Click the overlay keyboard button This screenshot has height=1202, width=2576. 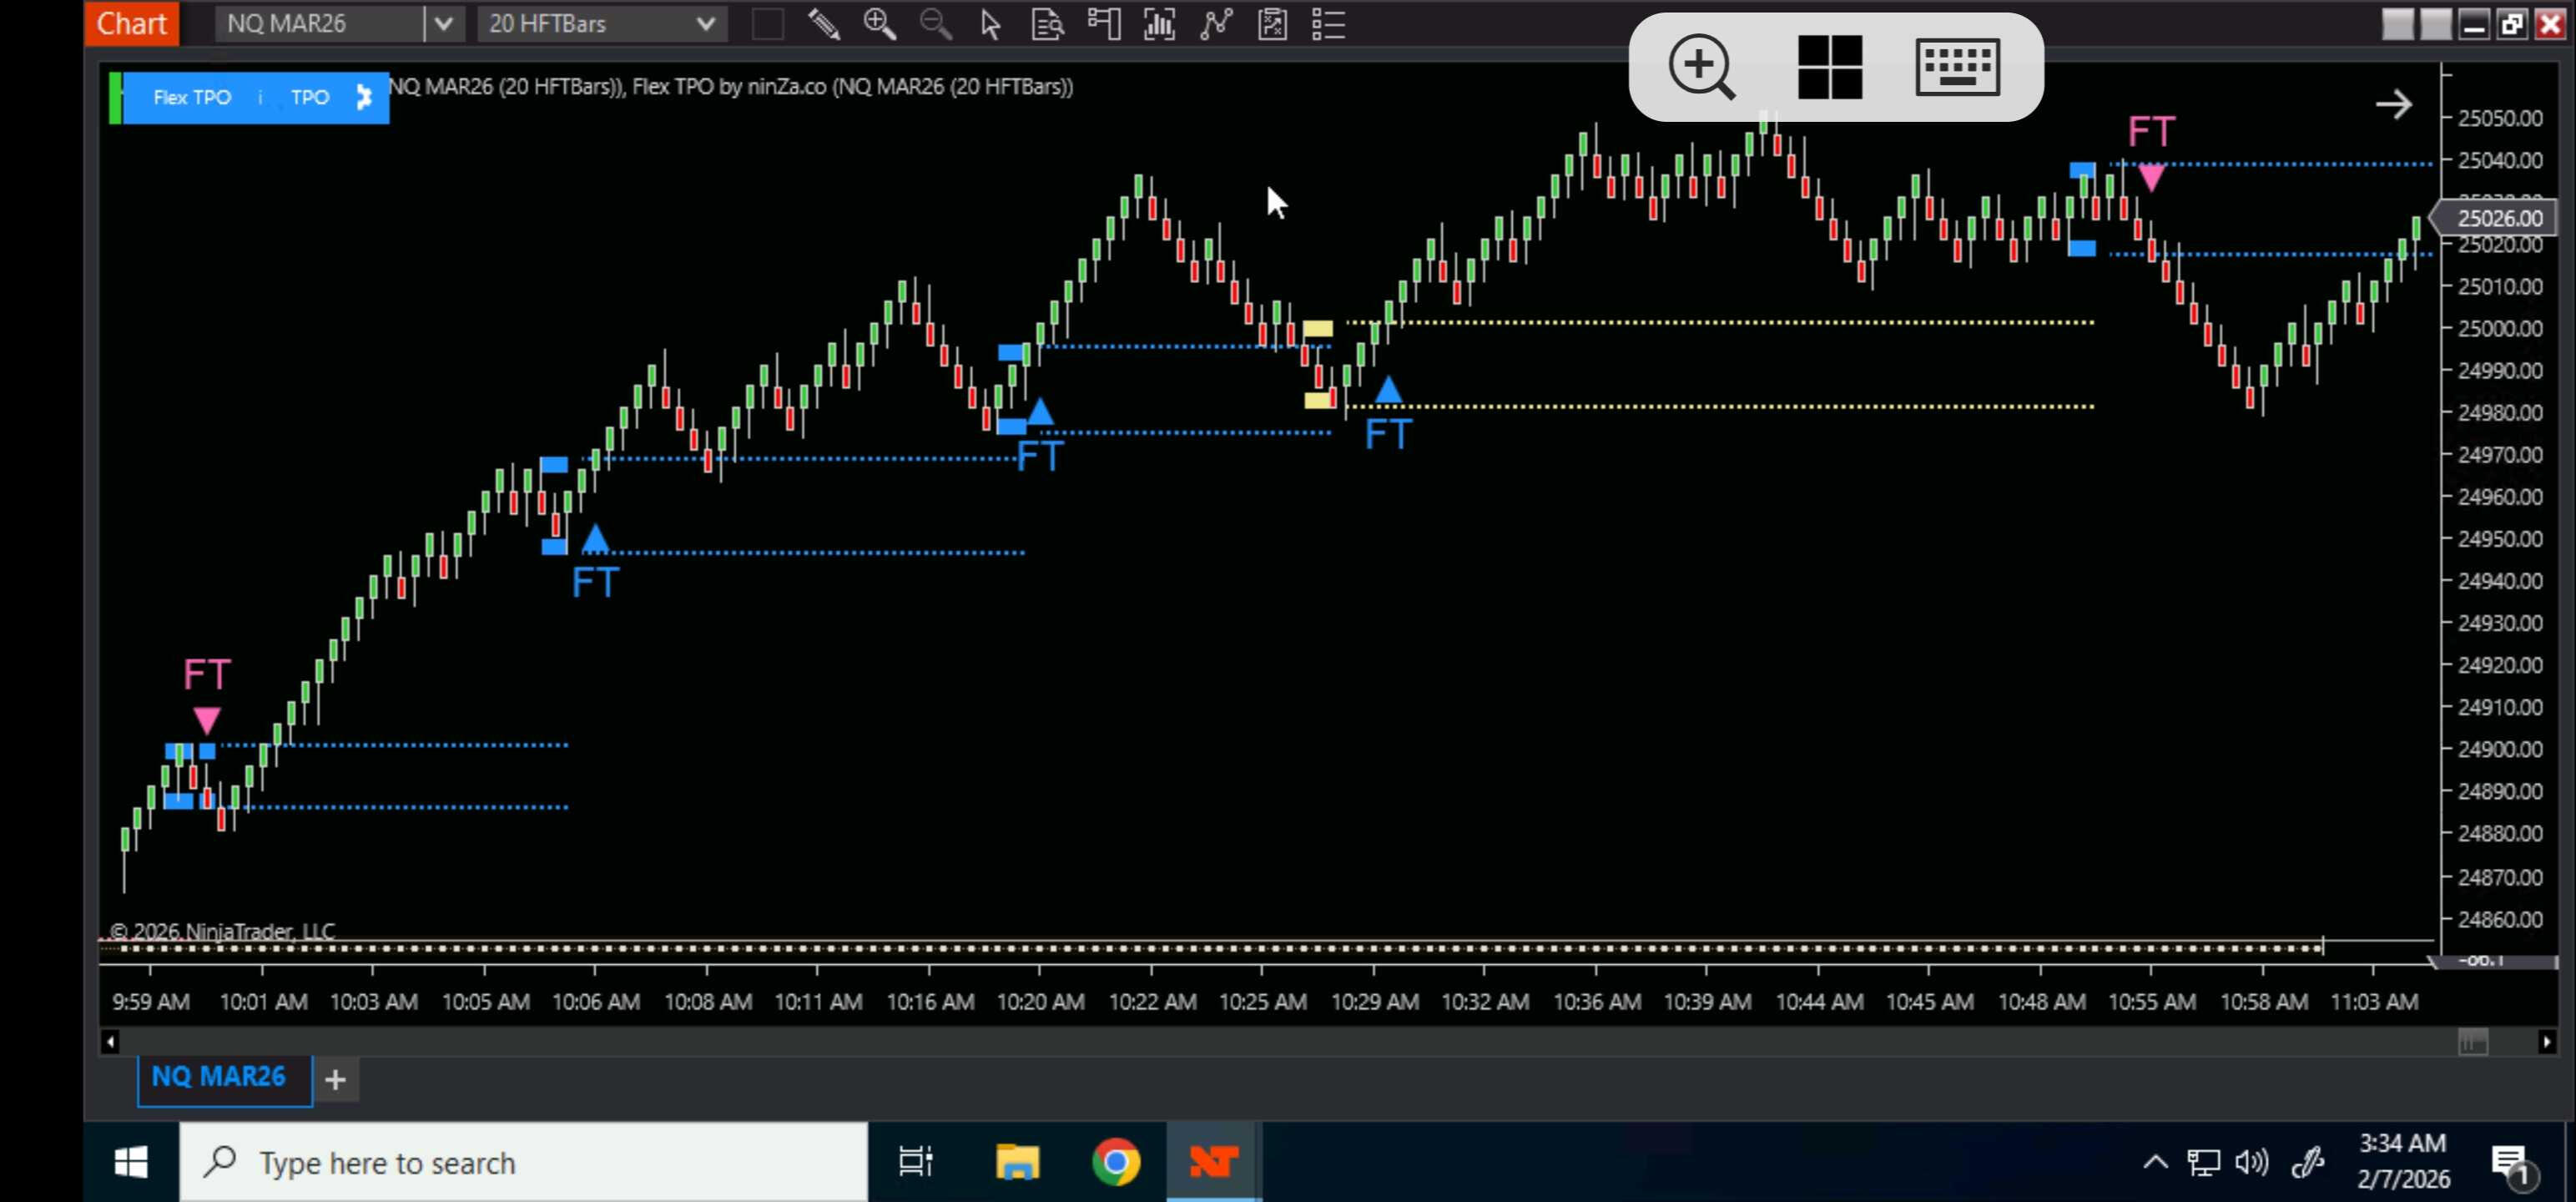(1957, 68)
